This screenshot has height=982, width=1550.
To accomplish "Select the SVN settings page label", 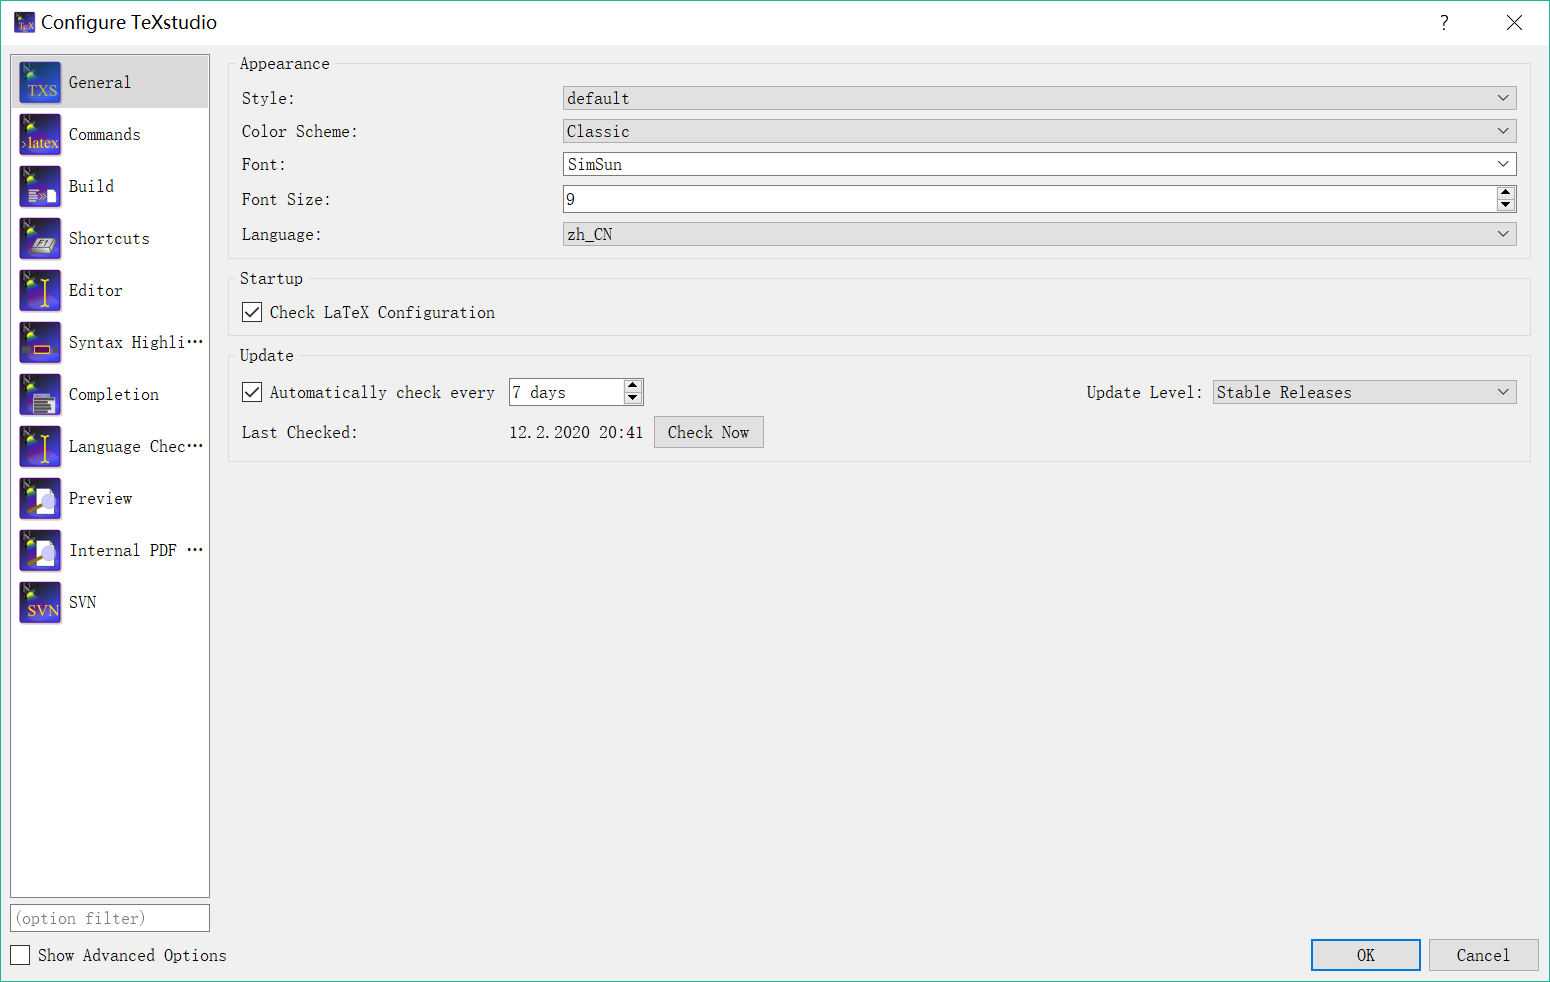I will tap(82, 602).
